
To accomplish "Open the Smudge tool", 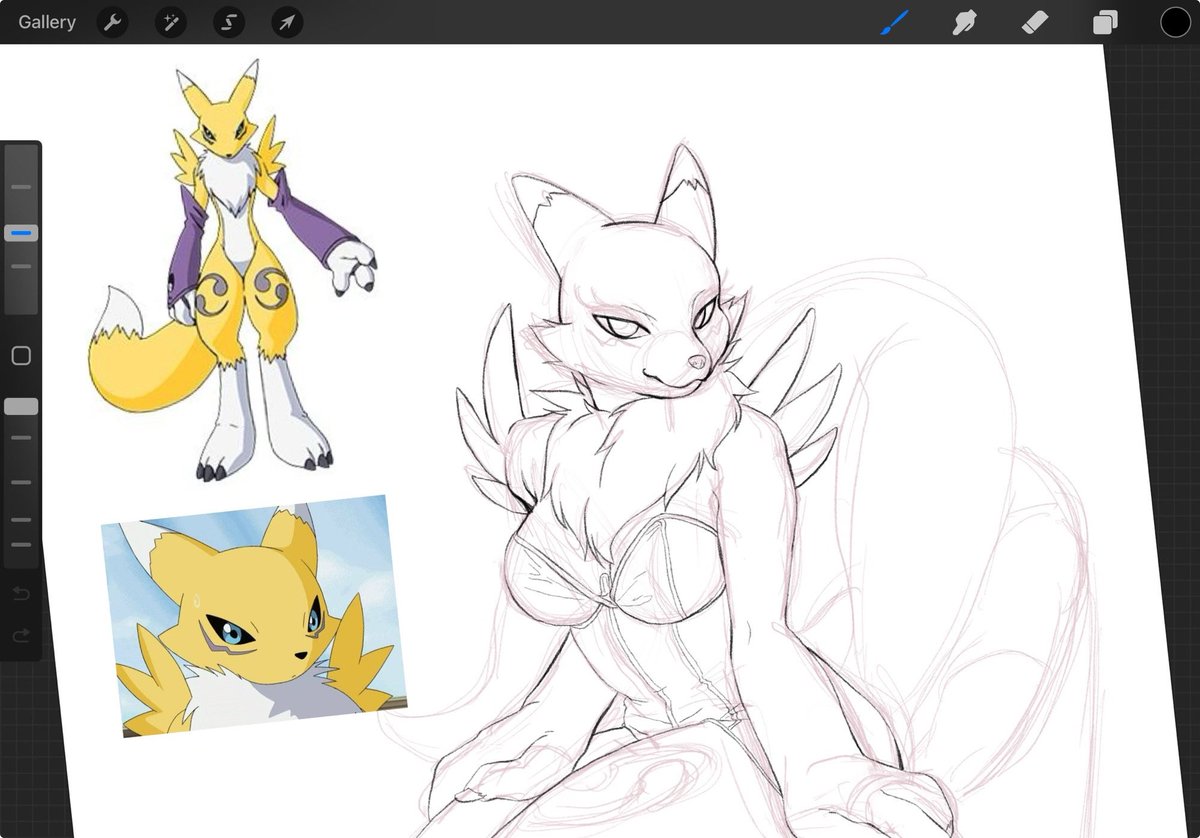I will point(963,22).
